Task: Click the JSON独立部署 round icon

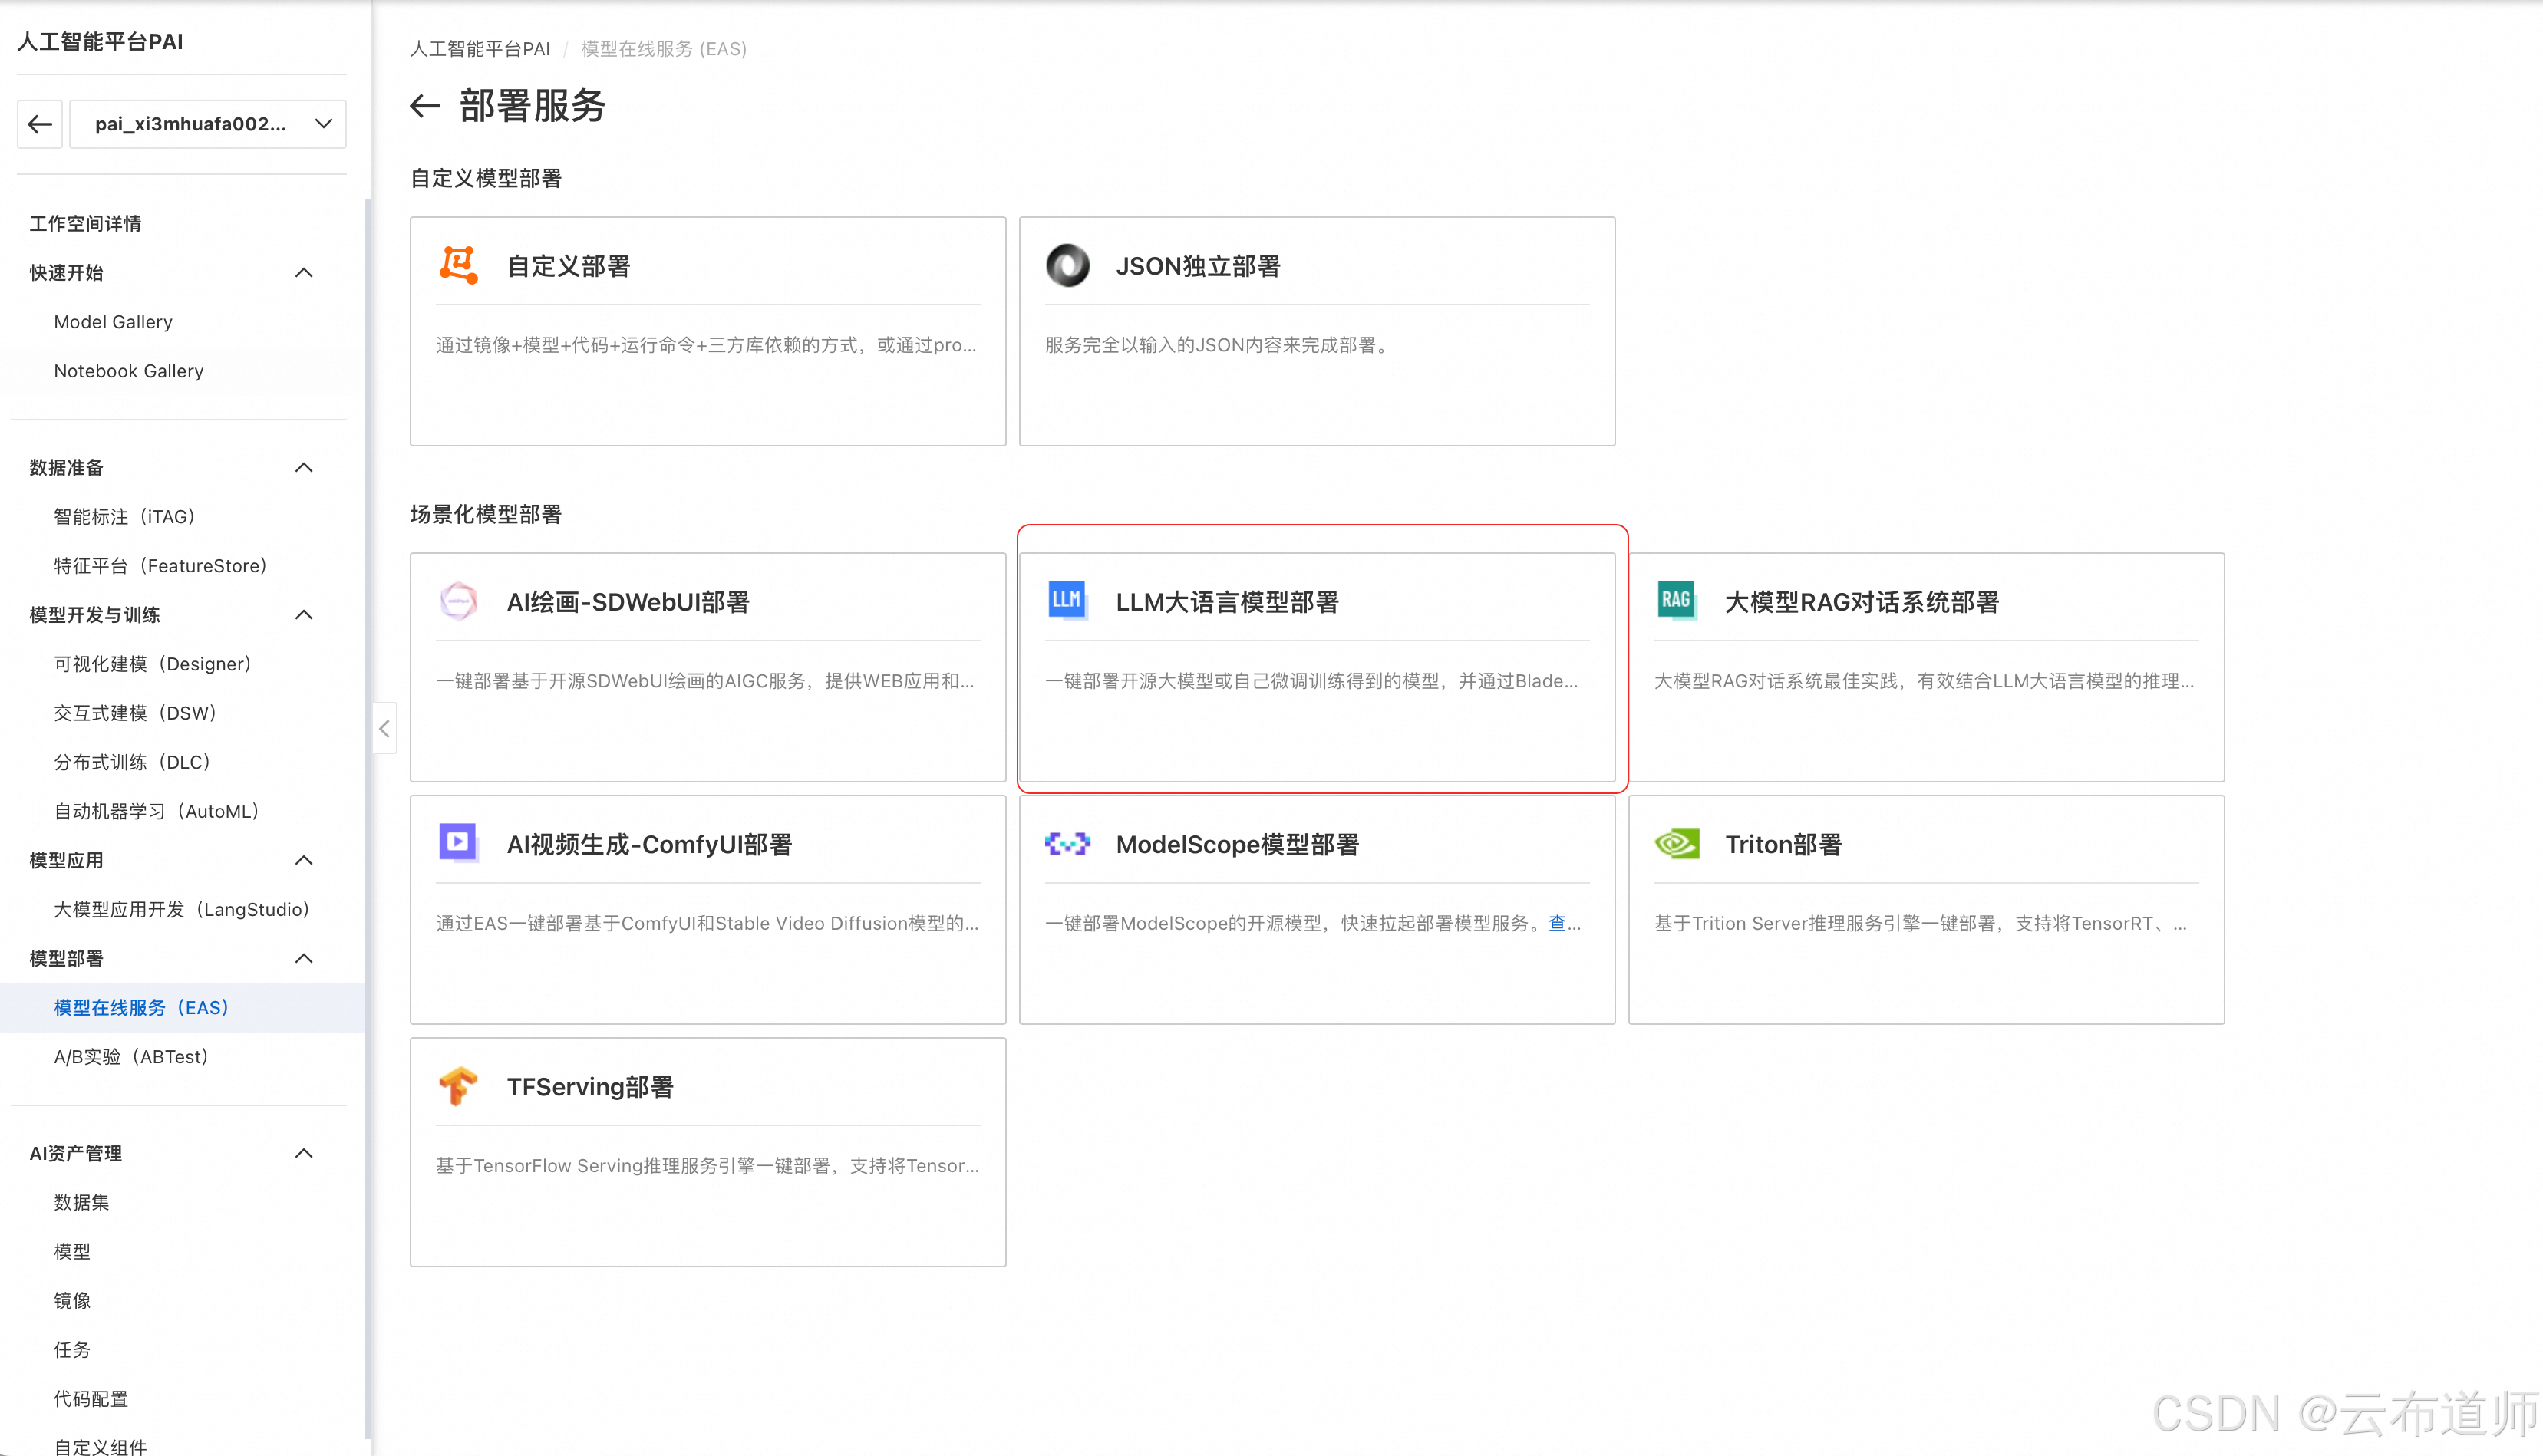Action: tap(1067, 266)
